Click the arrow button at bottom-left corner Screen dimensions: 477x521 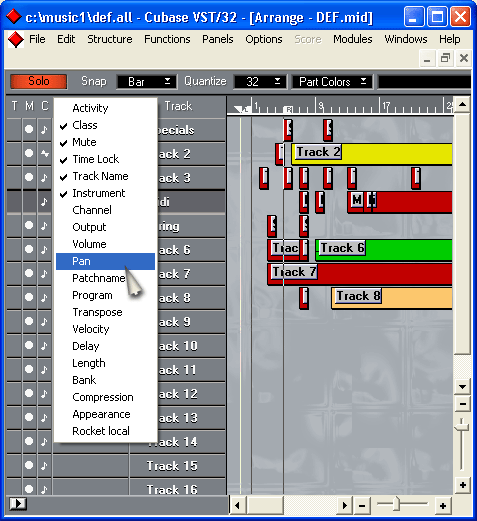pos(18,503)
